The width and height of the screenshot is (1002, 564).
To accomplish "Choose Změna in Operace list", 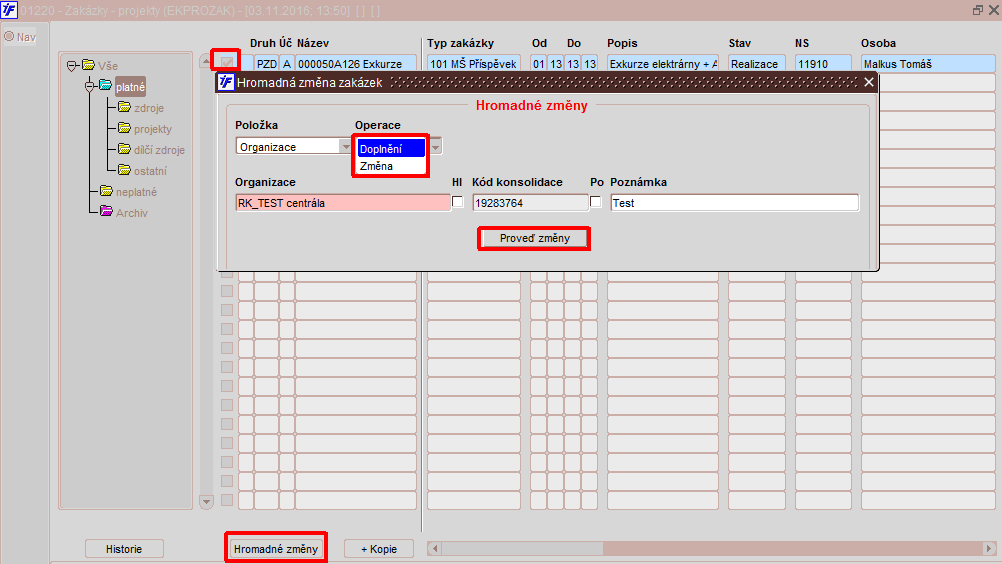I will (x=390, y=166).
